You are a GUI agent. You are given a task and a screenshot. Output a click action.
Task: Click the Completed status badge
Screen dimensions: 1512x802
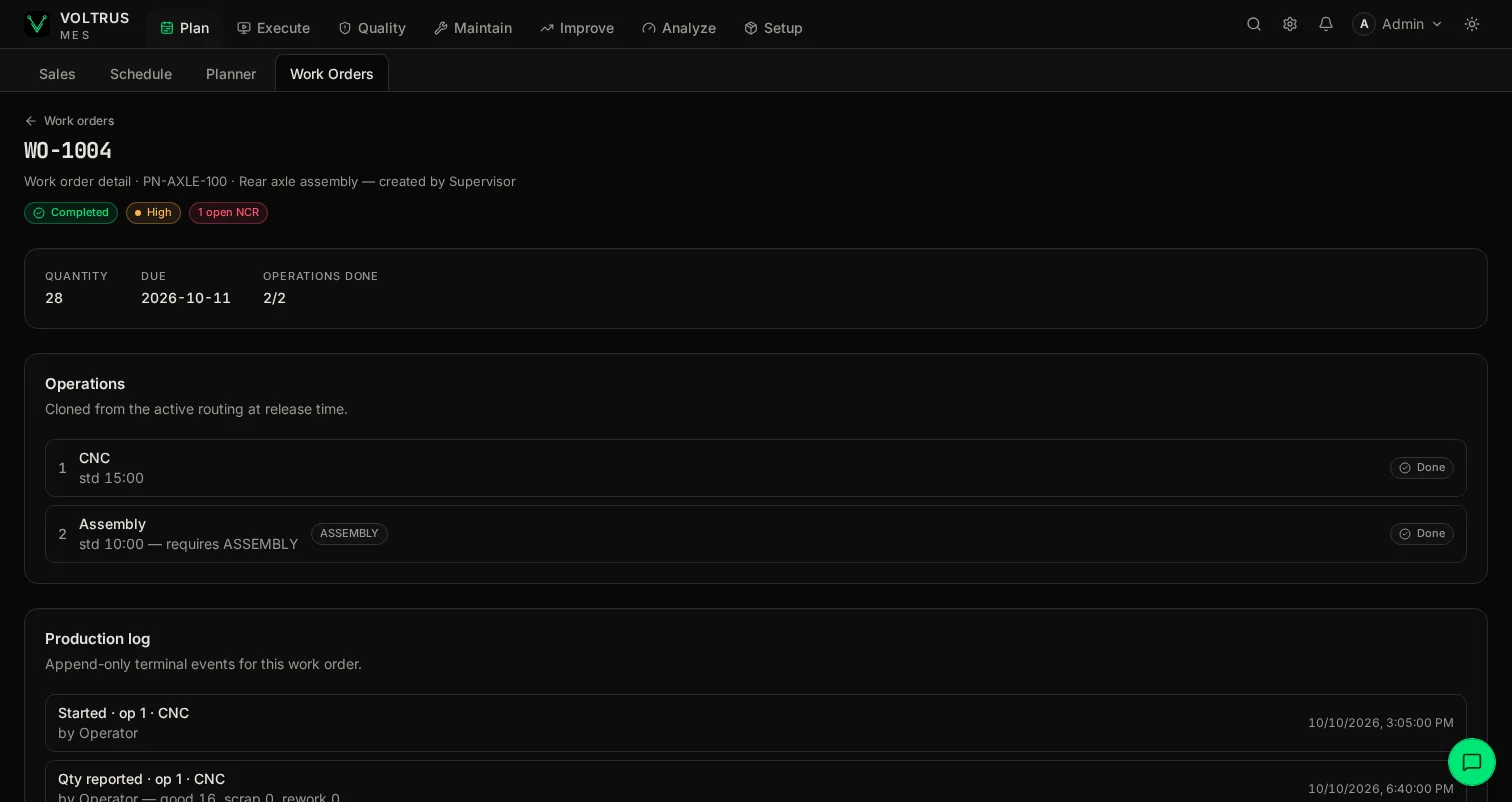pos(71,213)
